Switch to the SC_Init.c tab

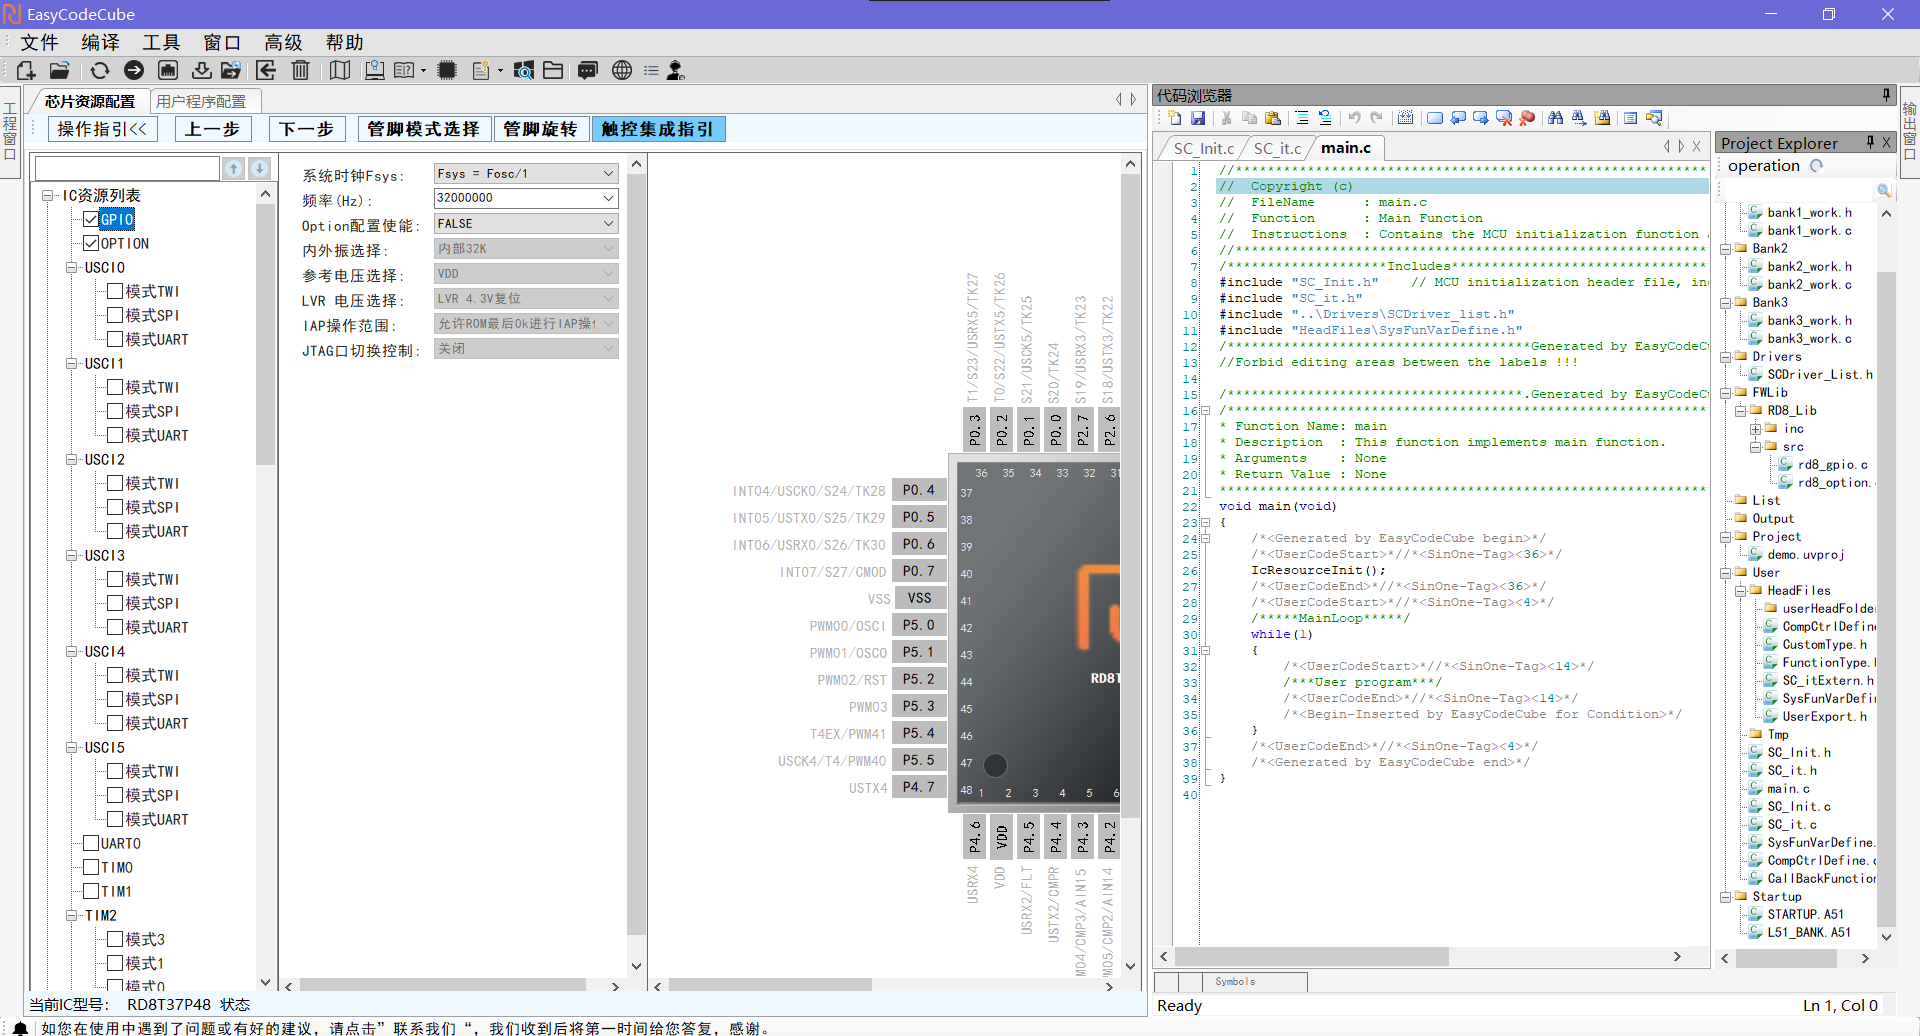1203,148
